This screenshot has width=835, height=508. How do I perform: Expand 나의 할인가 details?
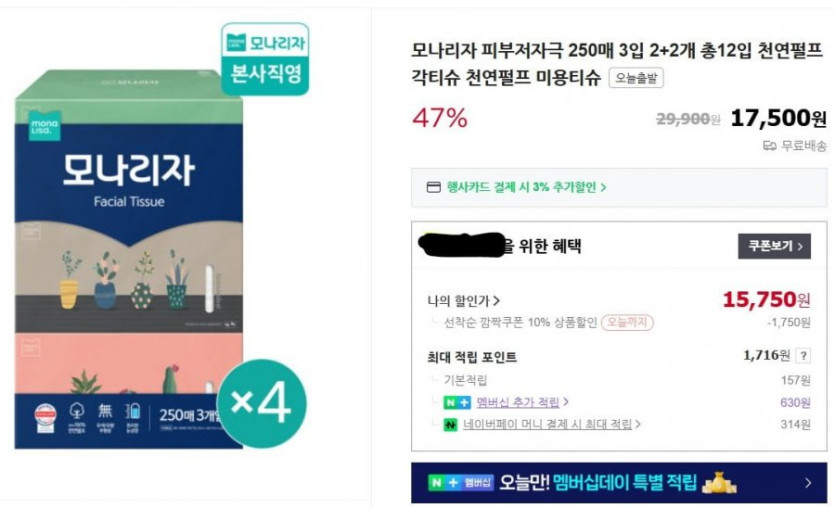click(463, 300)
